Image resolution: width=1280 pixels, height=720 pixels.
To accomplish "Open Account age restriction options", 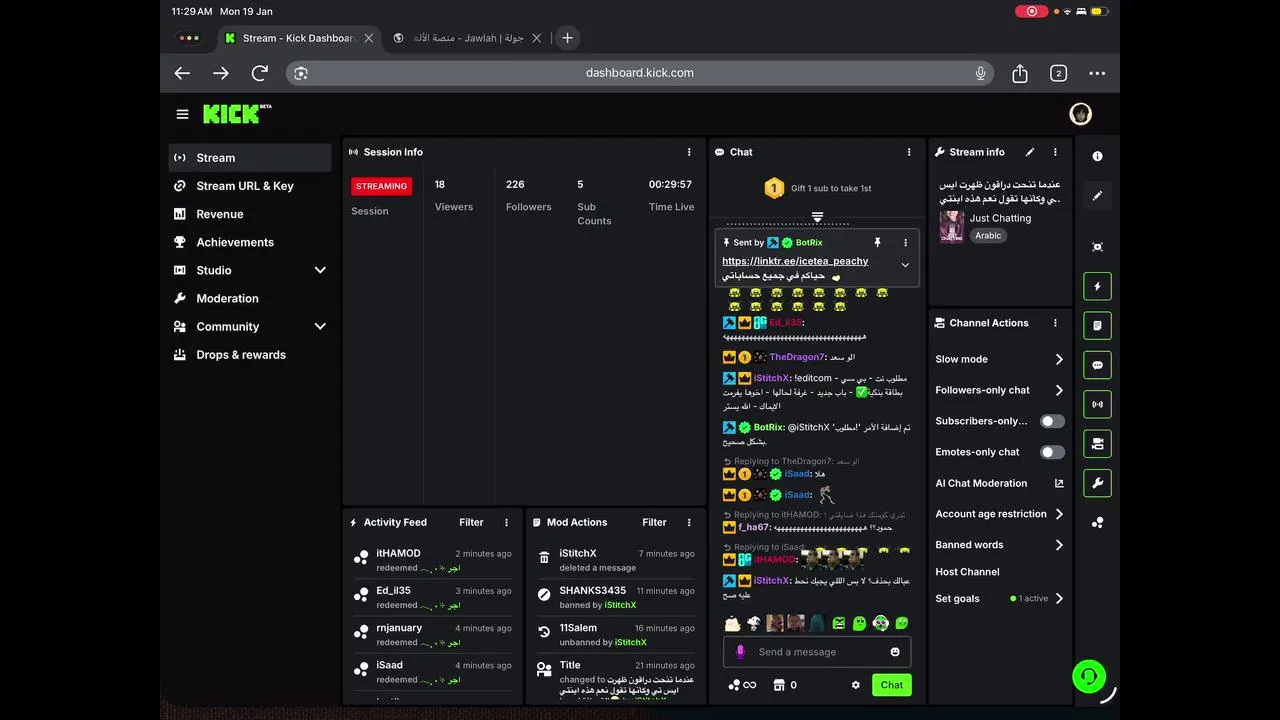I will click(999, 514).
